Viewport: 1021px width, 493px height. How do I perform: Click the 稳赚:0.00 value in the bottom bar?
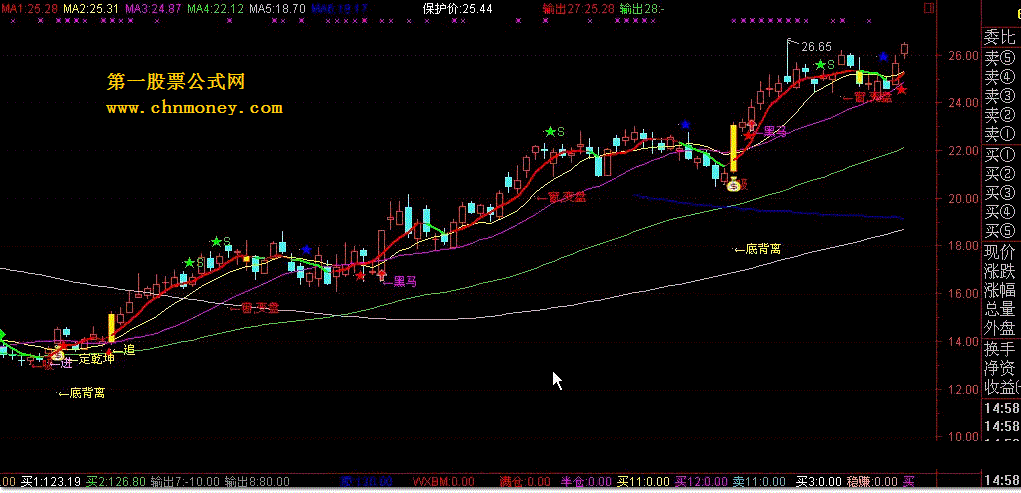click(x=871, y=482)
